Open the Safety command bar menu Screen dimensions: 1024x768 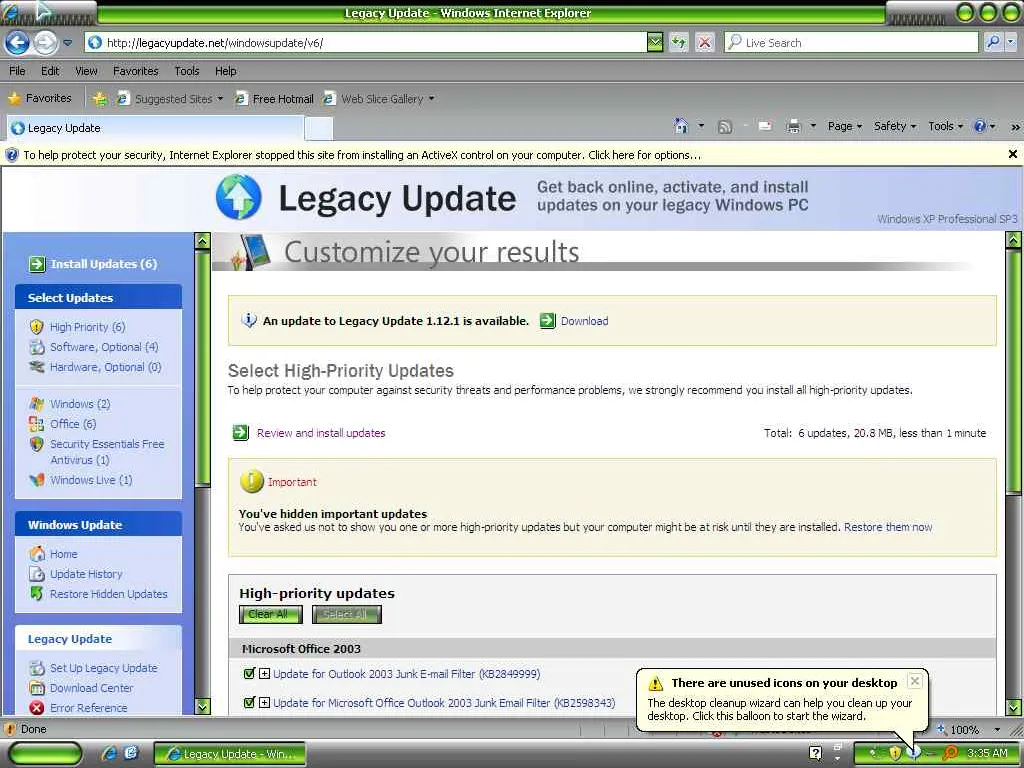point(895,126)
